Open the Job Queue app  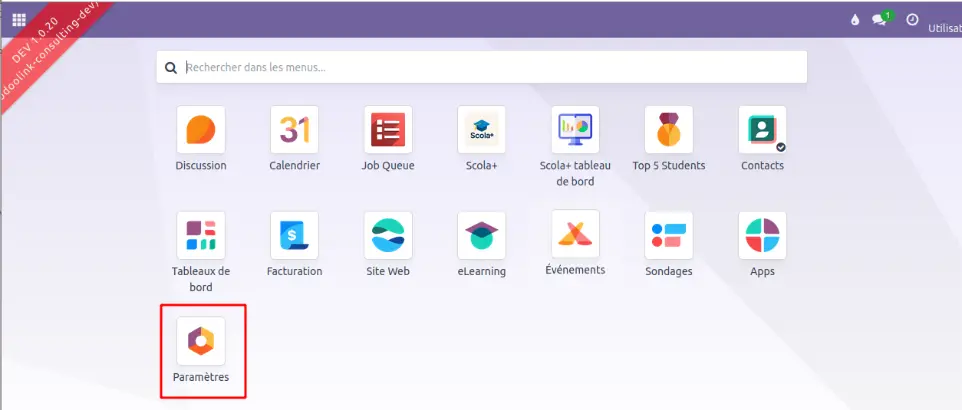pos(388,130)
